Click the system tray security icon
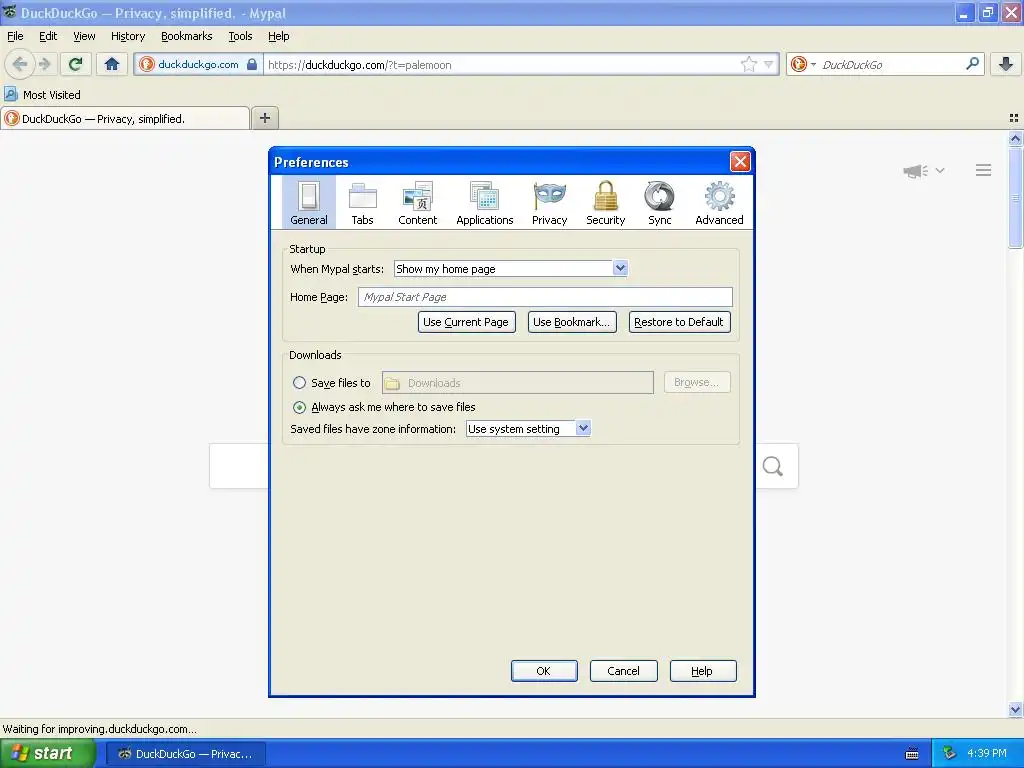Viewport: 1024px width, 768px height. [950, 754]
